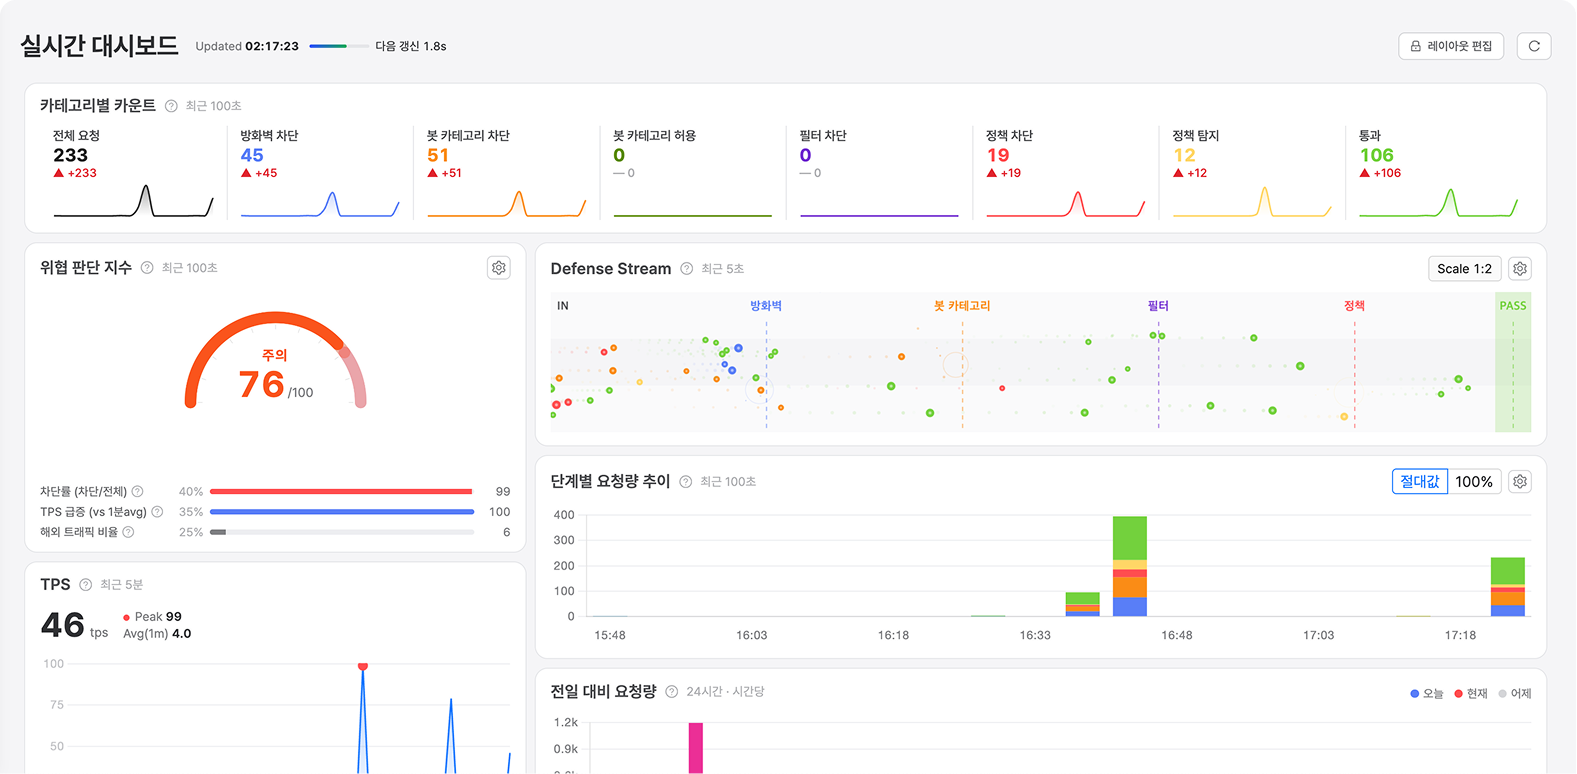
Task: Open help icon beside 해외 트래픽 비율
Action: (x=128, y=532)
